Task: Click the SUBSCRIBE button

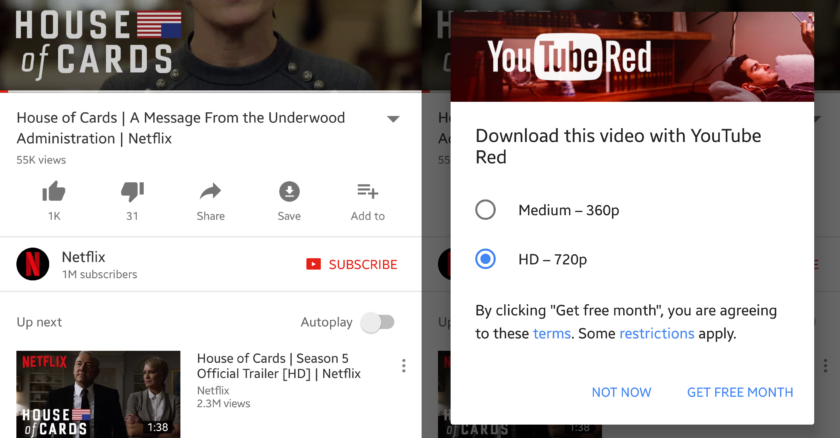Action: pyautogui.click(x=352, y=265)
